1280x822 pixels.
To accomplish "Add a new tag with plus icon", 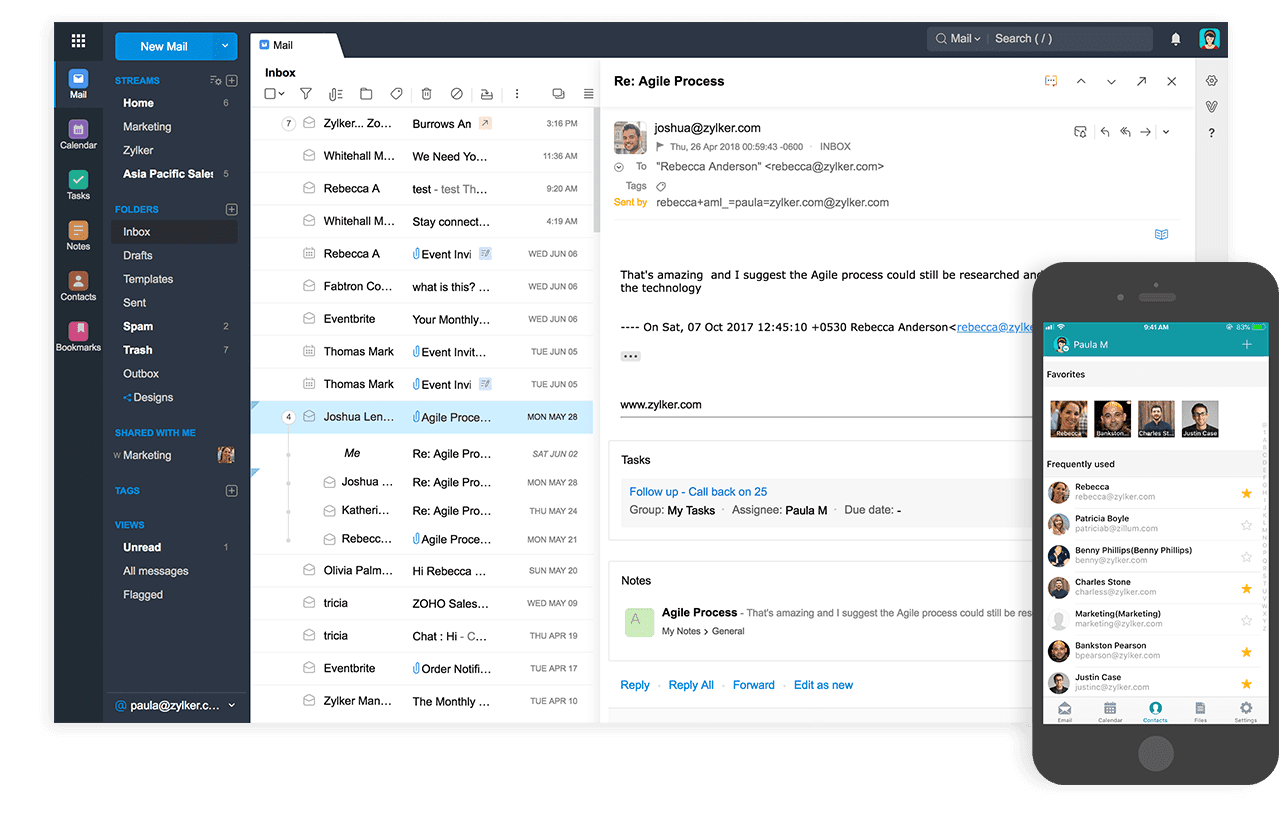I will pos(231,491).
